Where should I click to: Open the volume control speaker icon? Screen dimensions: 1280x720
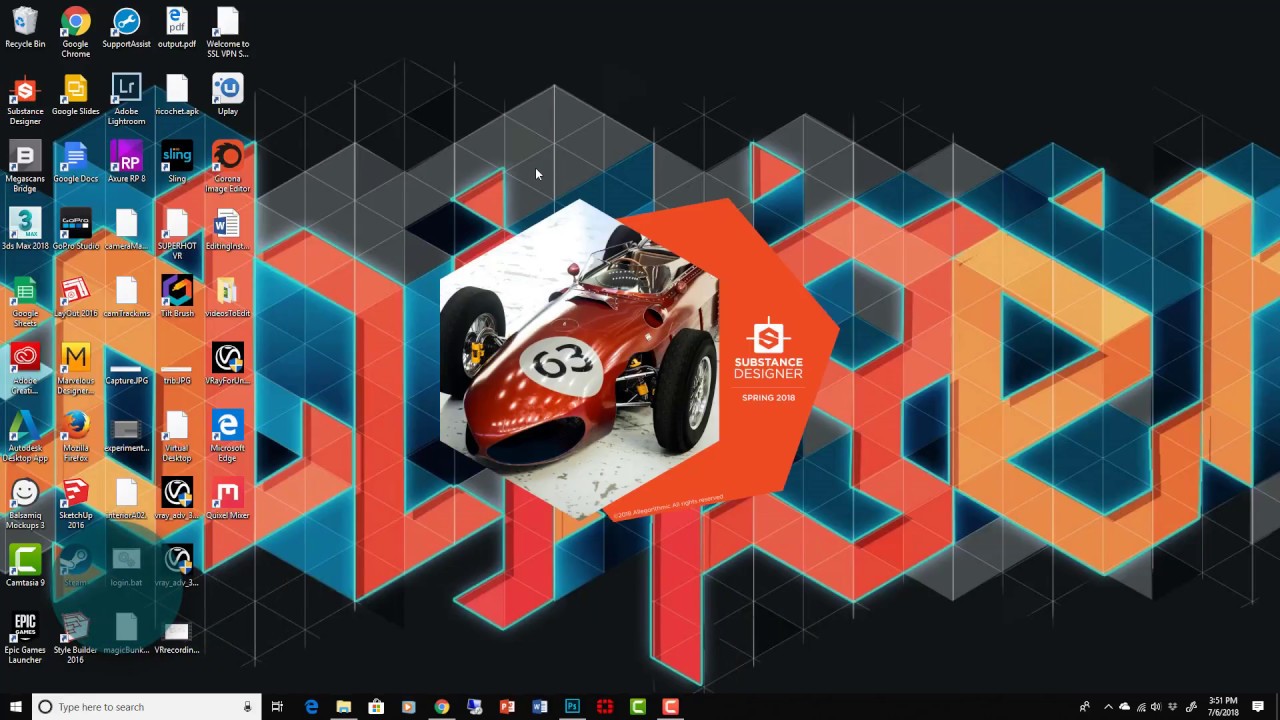pos(1156,707)
